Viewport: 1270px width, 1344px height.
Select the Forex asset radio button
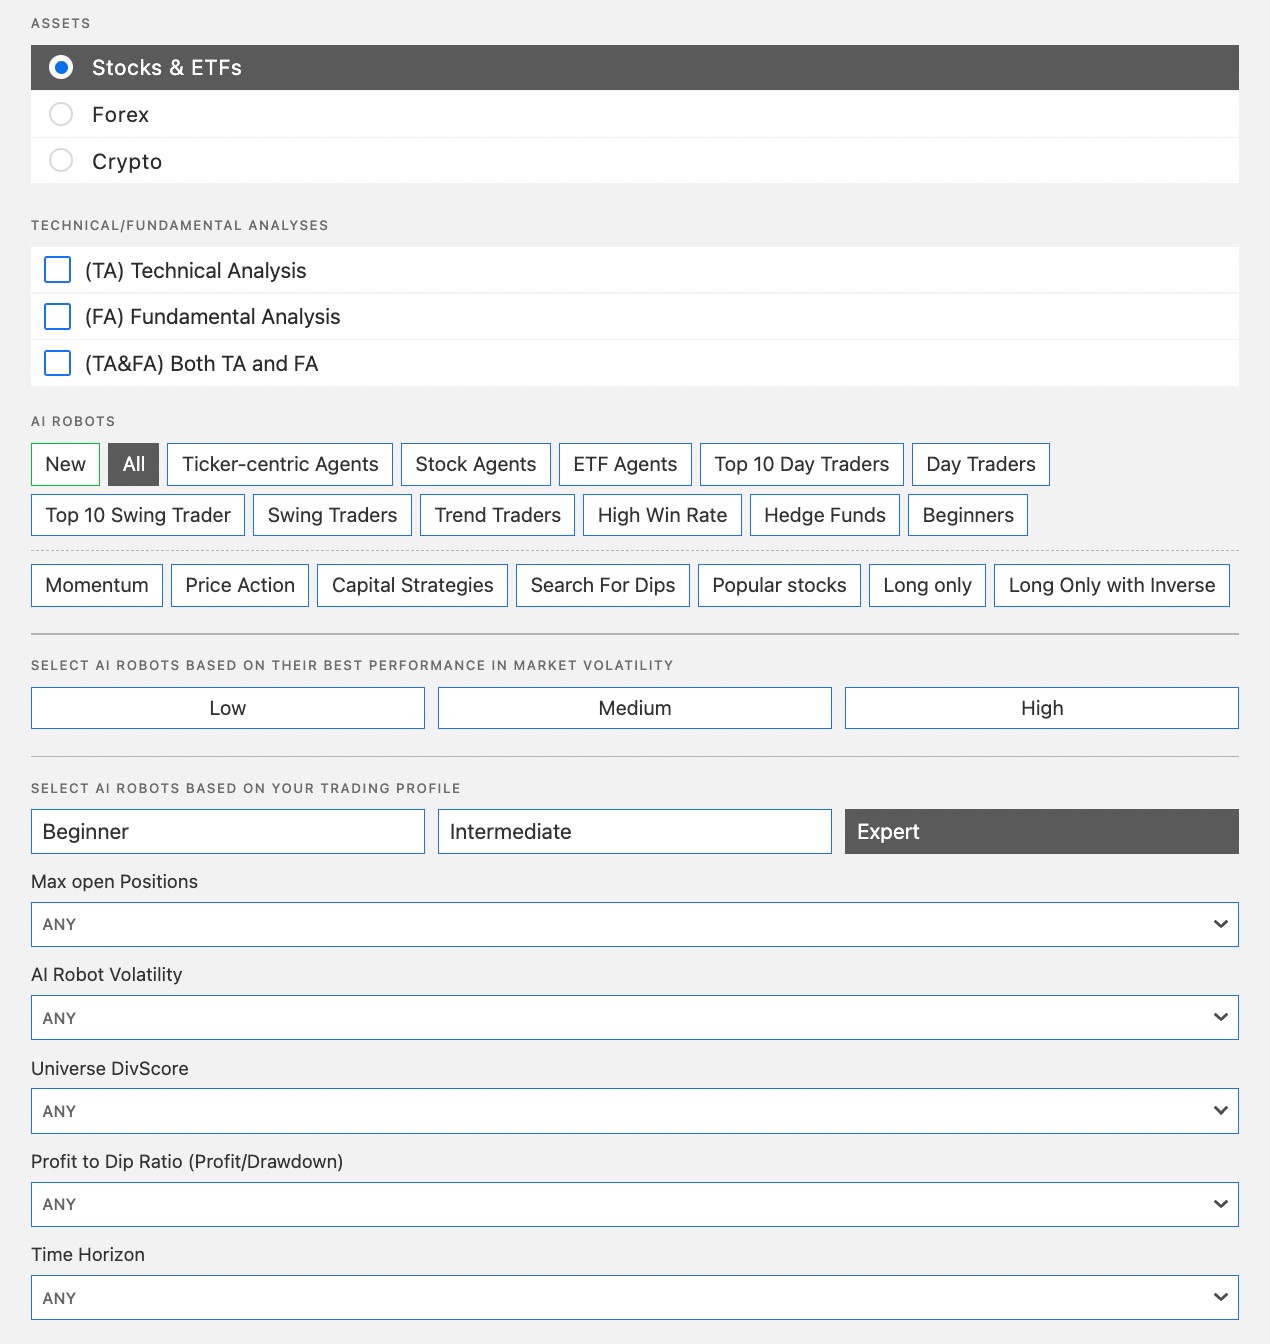click(x=61, y=114)
